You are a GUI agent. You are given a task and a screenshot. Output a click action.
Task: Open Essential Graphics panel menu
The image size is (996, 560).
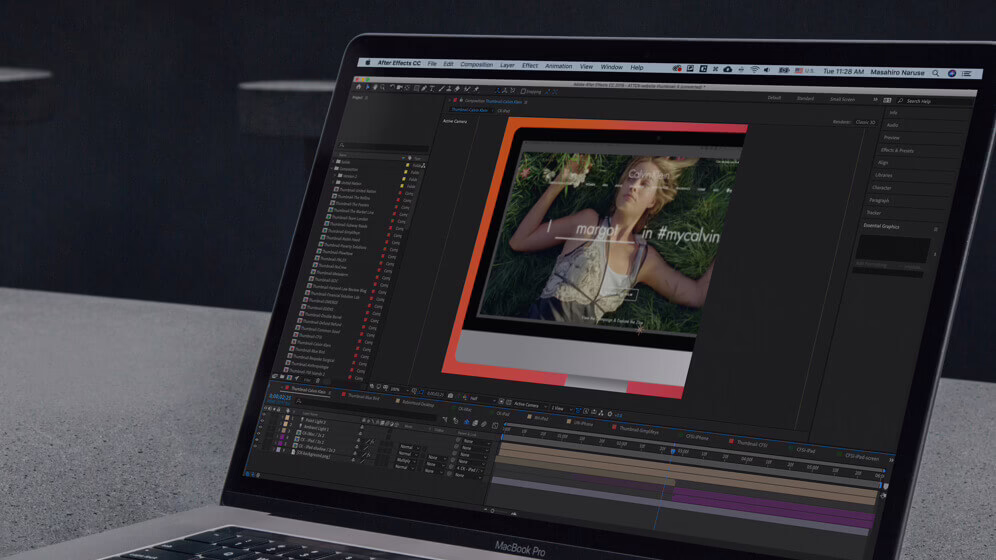pos(936,229)
